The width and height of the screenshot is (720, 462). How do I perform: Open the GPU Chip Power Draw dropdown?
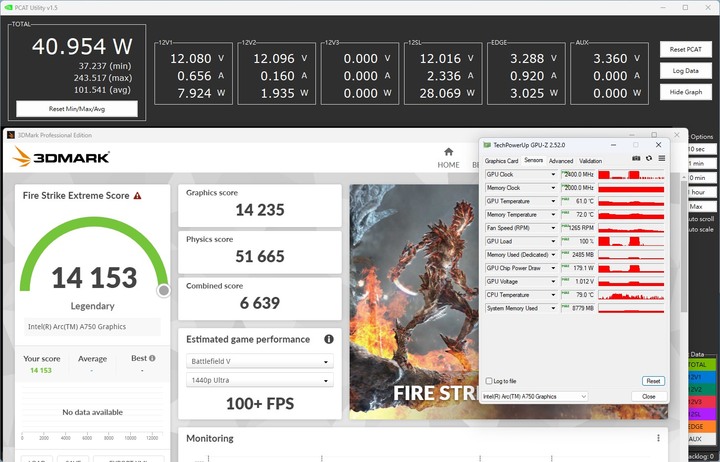(x=553, y=268)
